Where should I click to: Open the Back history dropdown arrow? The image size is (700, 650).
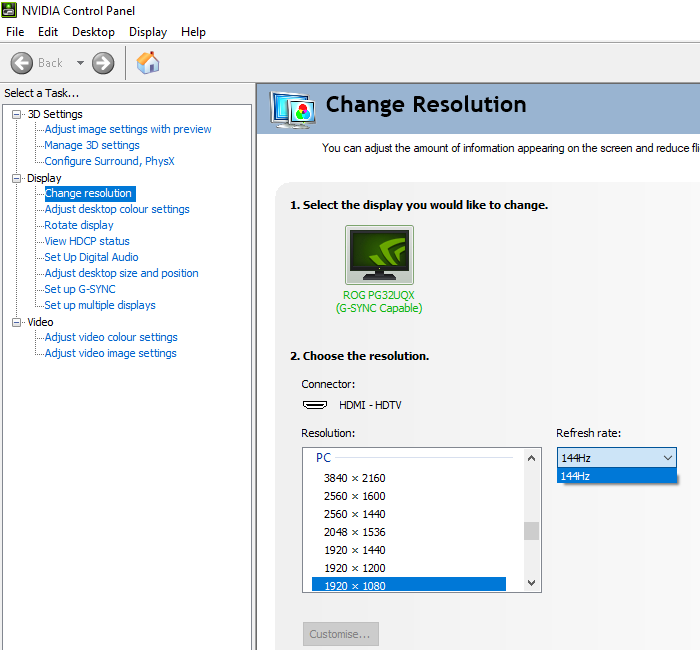[80, 63]
